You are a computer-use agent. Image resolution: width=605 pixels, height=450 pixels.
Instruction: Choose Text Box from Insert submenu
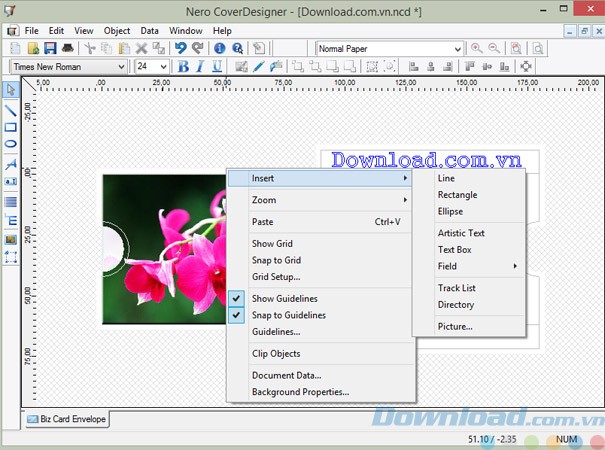454,250
